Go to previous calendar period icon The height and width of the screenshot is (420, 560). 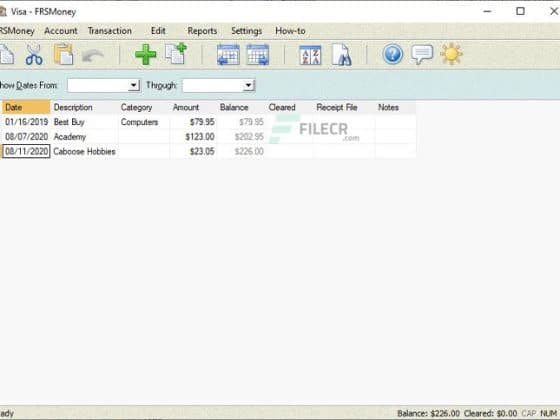pyautogui.click(x=228, y=55)
